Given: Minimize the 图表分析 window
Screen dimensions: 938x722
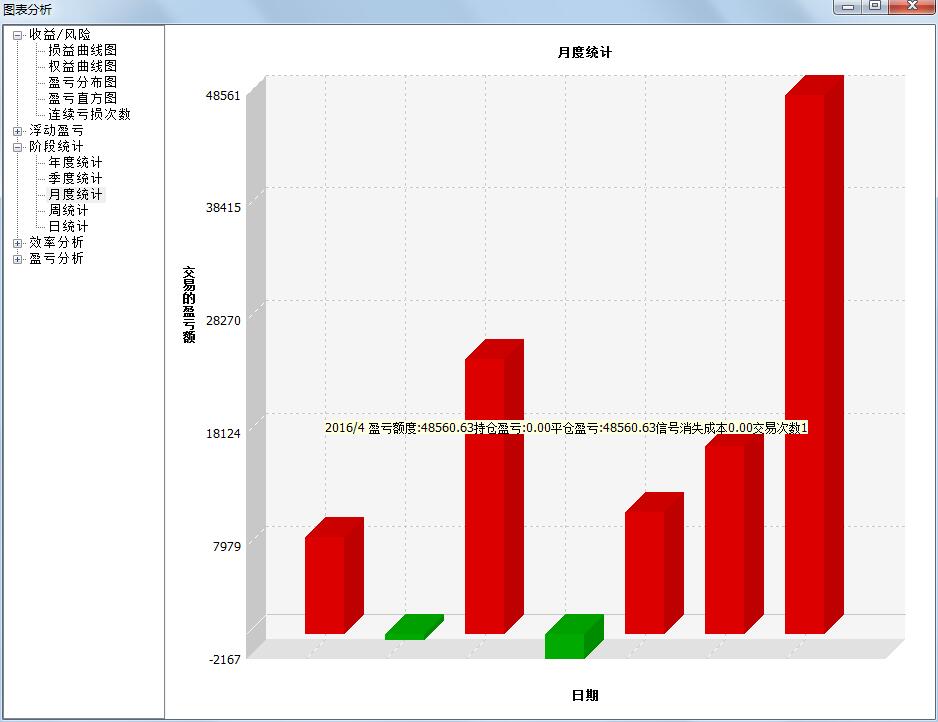Looking at the screenshot, I should [848, 7].
